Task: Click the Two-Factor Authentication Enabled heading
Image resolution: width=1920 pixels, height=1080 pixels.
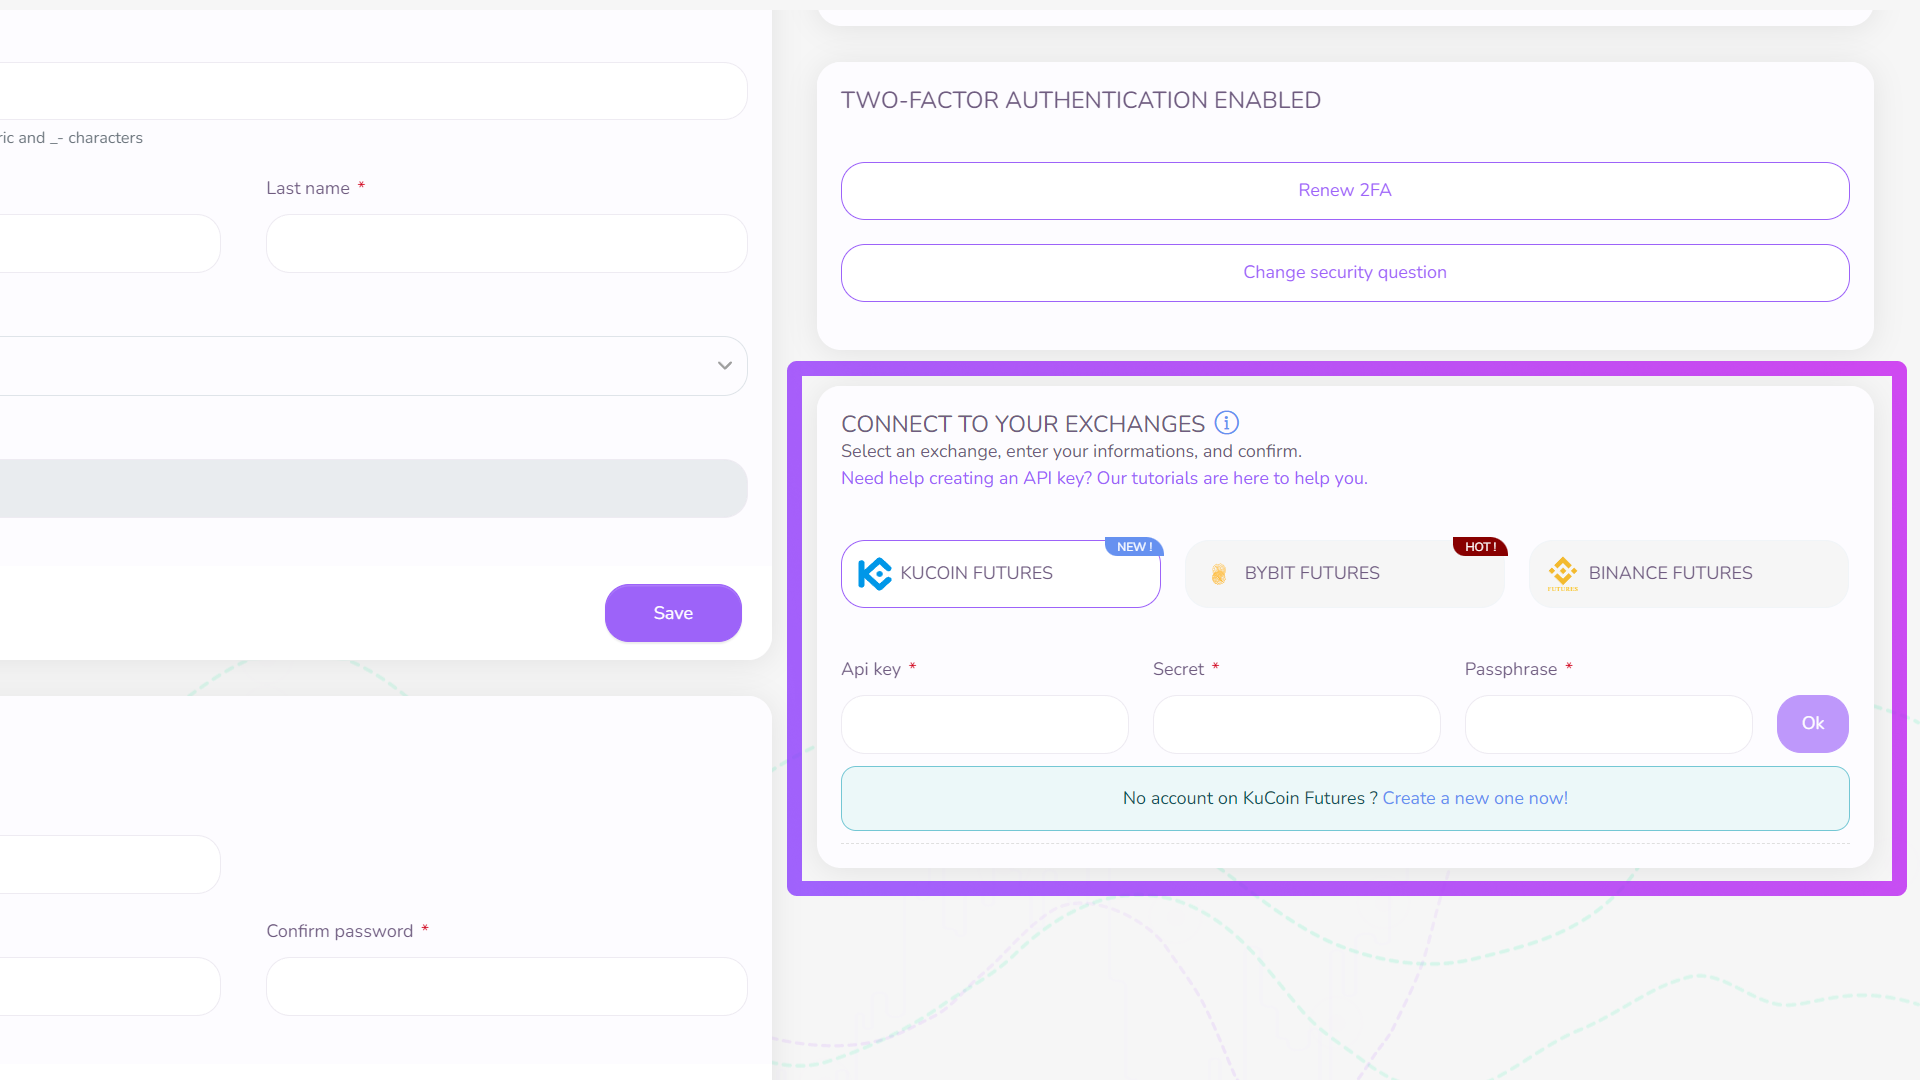Action: [1080, 100]
